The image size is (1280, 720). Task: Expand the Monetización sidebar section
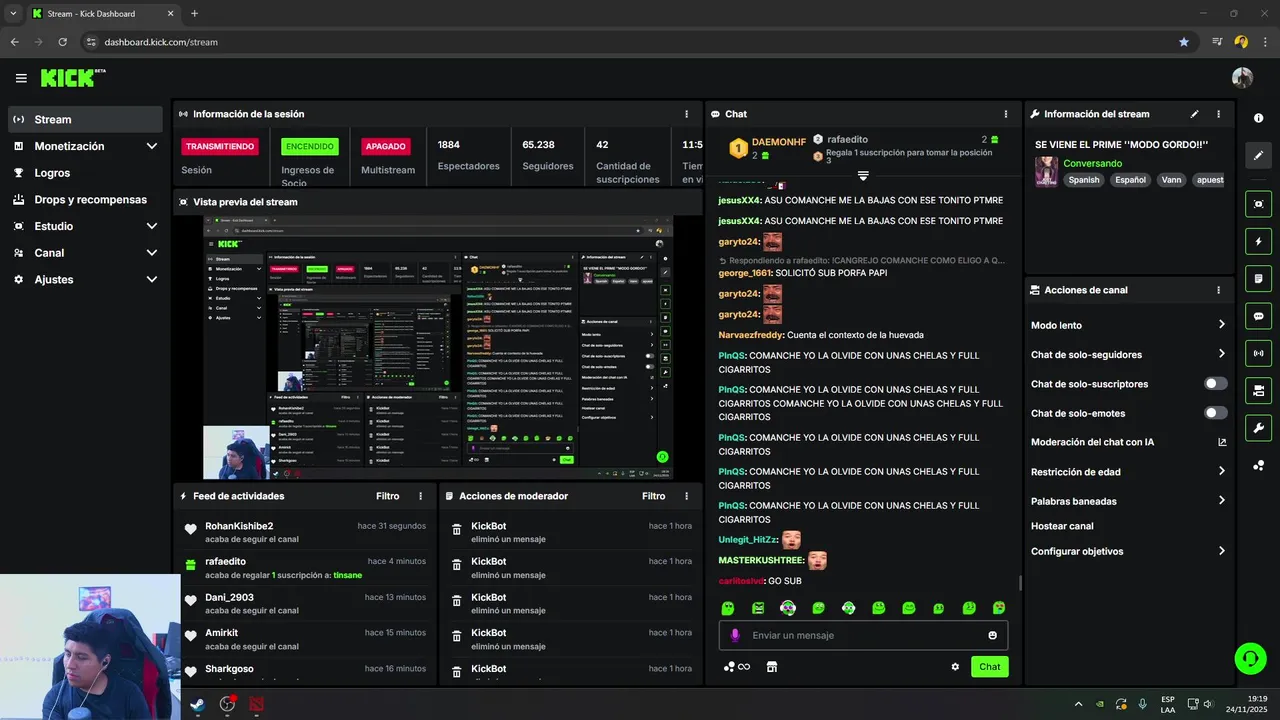click(151, 146)
